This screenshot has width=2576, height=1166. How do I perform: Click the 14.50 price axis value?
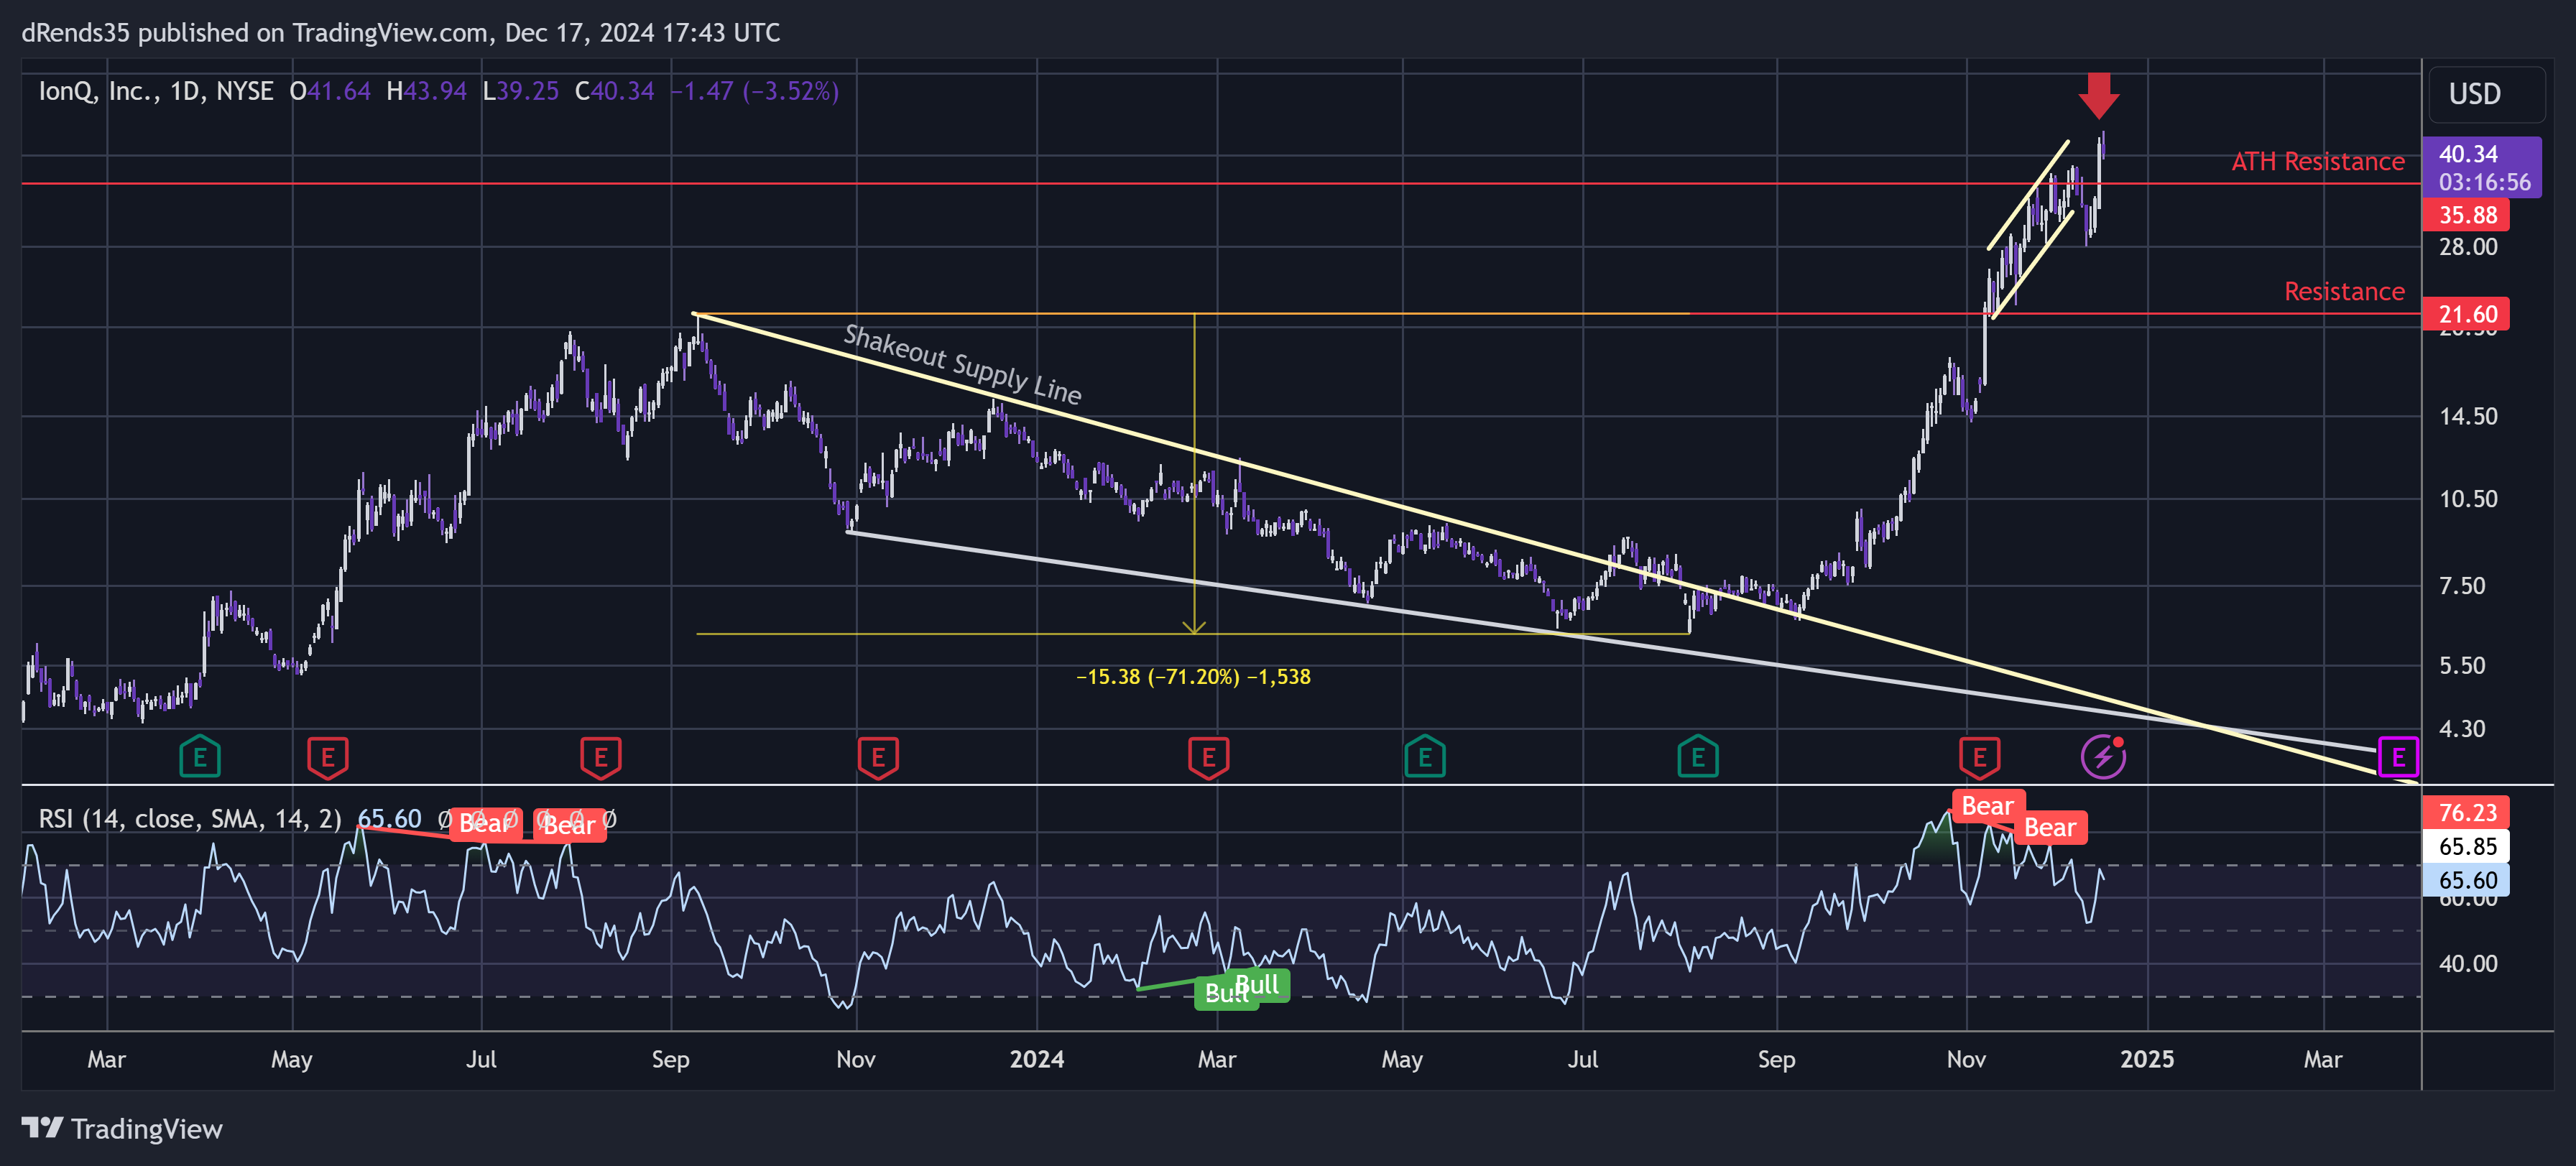pyautogui.click(x=2468, y=416)
